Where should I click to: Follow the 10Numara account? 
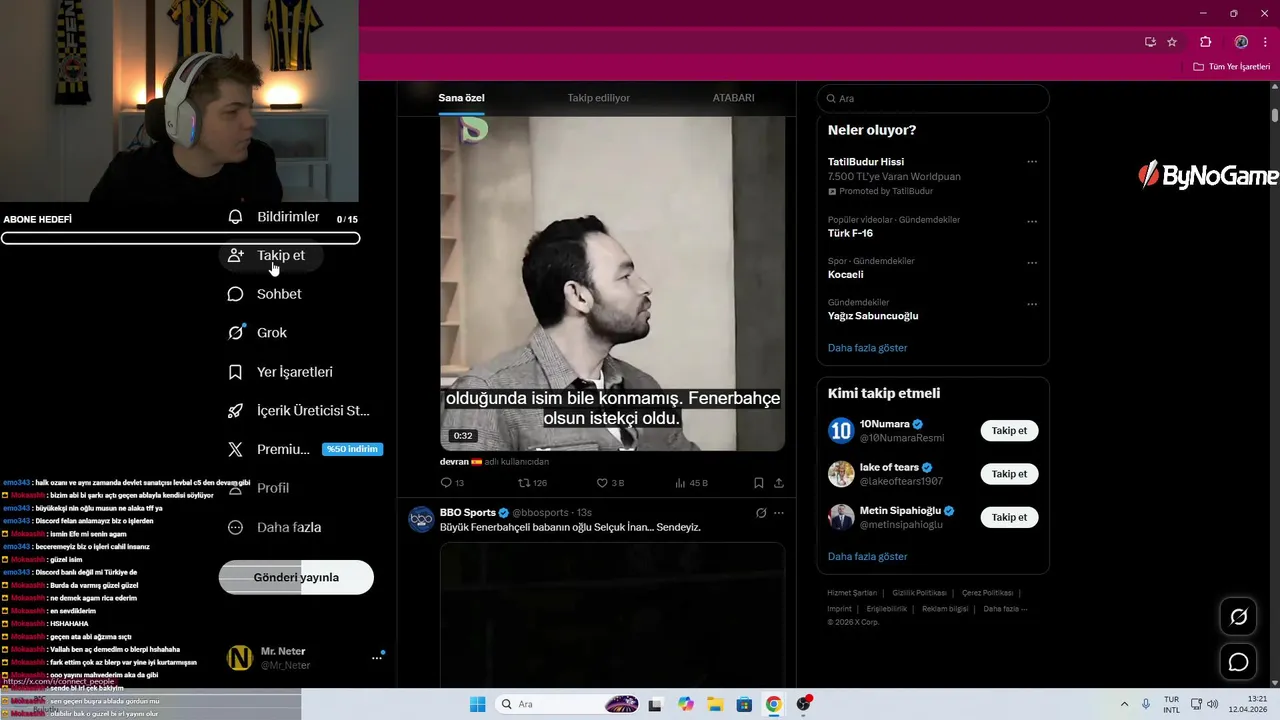[1009, 431]
